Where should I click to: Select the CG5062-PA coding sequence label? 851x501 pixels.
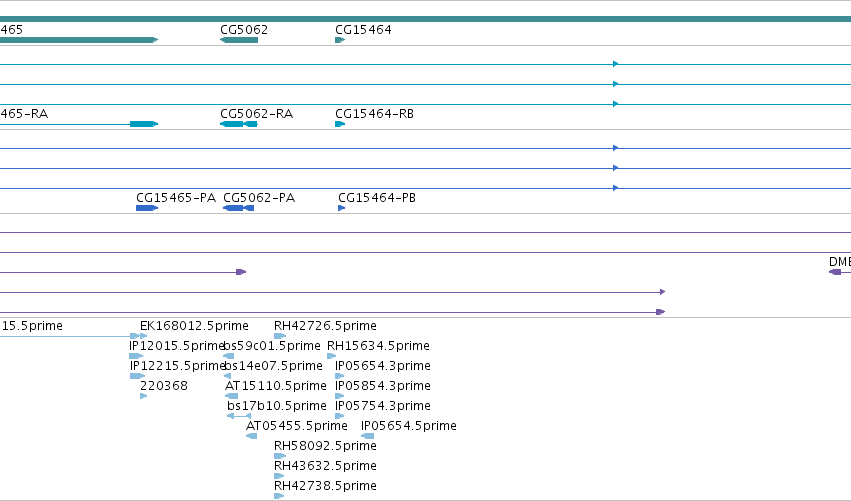click(259, 198)
